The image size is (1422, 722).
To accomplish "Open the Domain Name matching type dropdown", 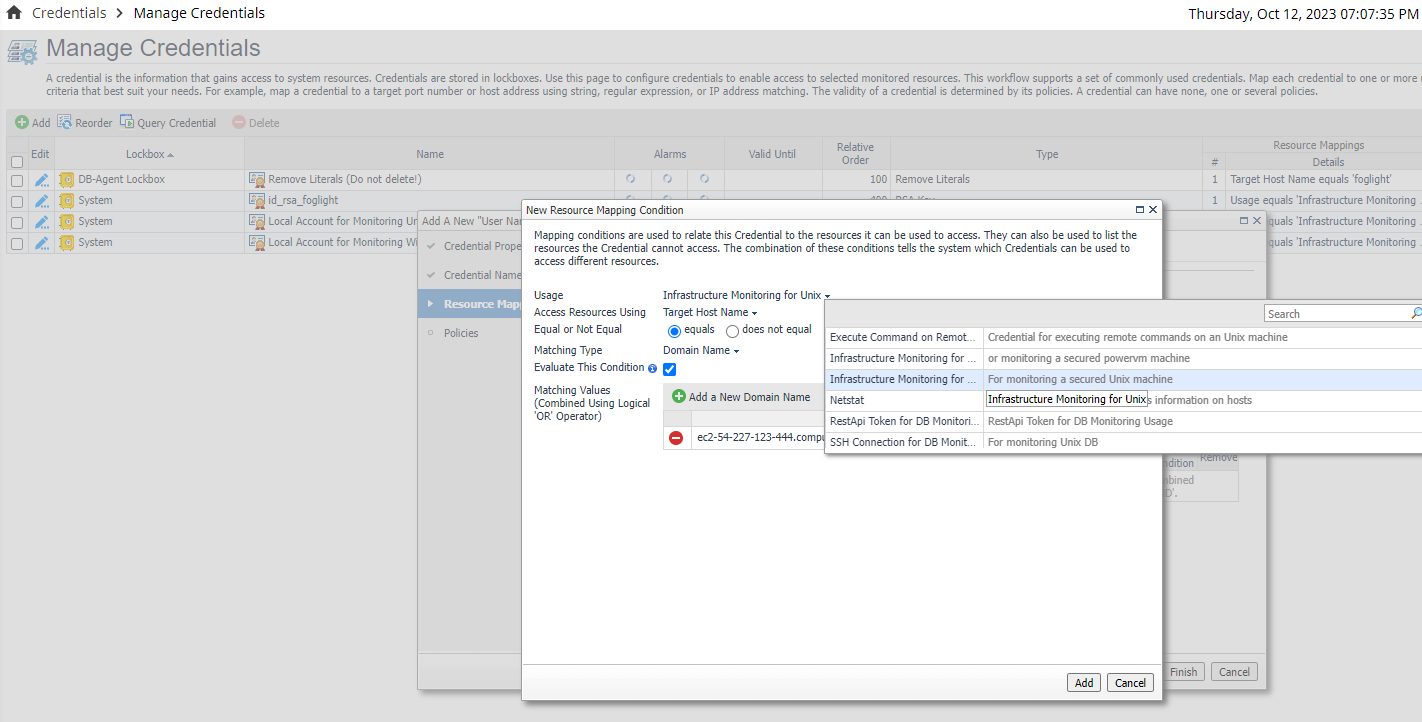I will coord(701,351).
